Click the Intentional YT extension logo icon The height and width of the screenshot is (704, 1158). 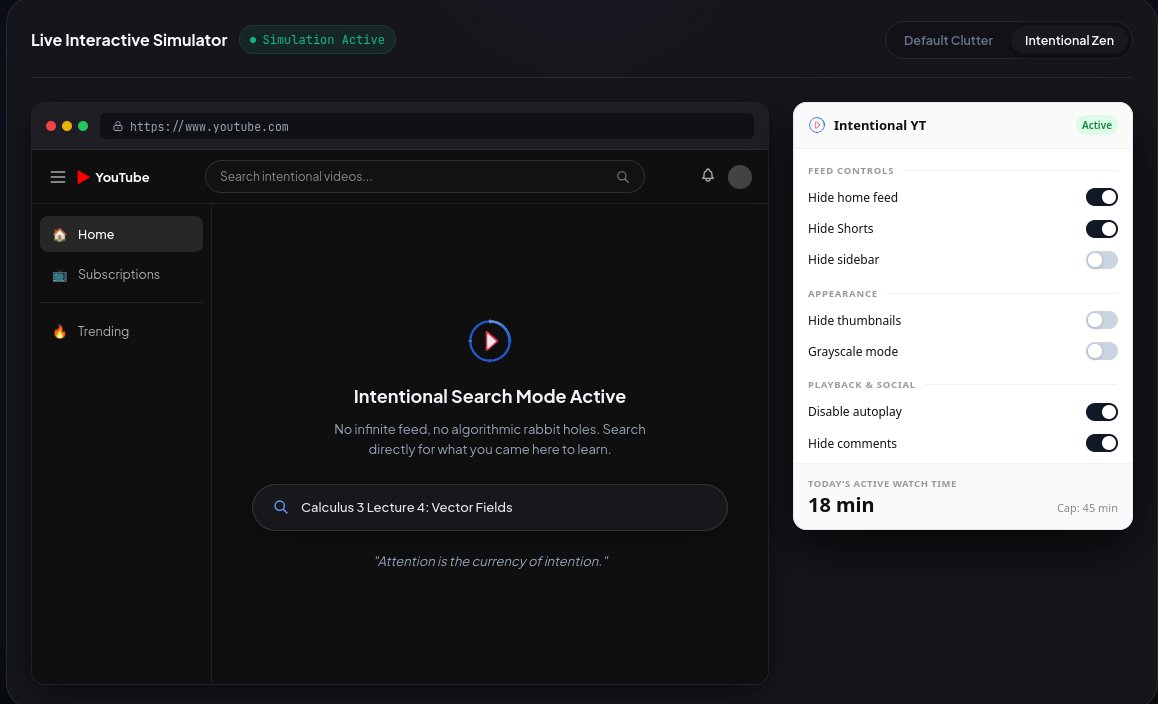tap(817, 125)
